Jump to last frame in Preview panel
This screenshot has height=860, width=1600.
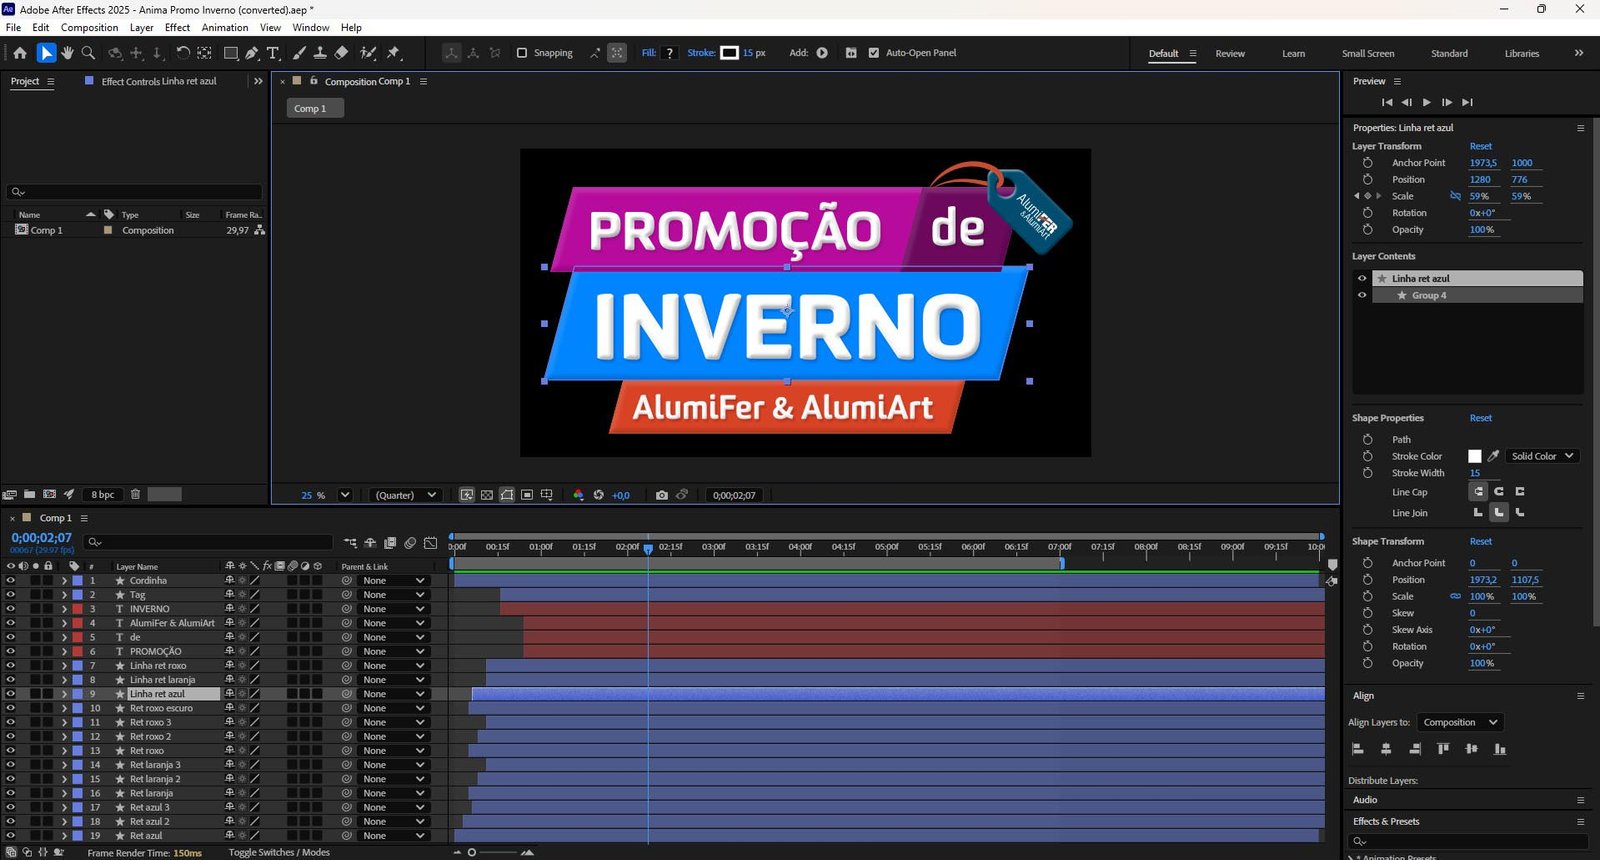[x=1467, y=102]
